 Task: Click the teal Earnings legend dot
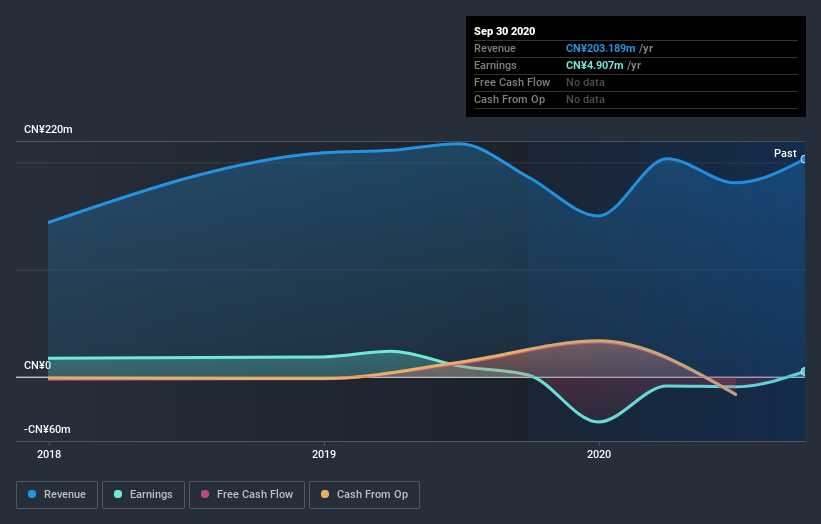pyautogui.click(x=118, y=494)
